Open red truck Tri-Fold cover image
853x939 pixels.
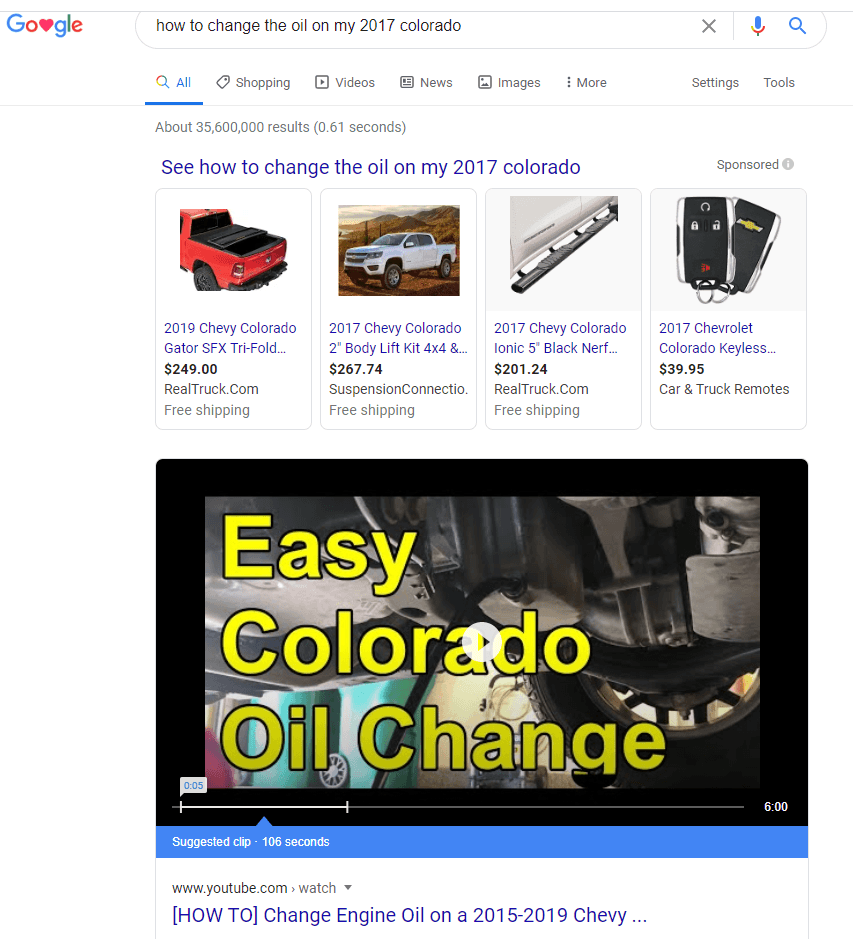point(234,250)
